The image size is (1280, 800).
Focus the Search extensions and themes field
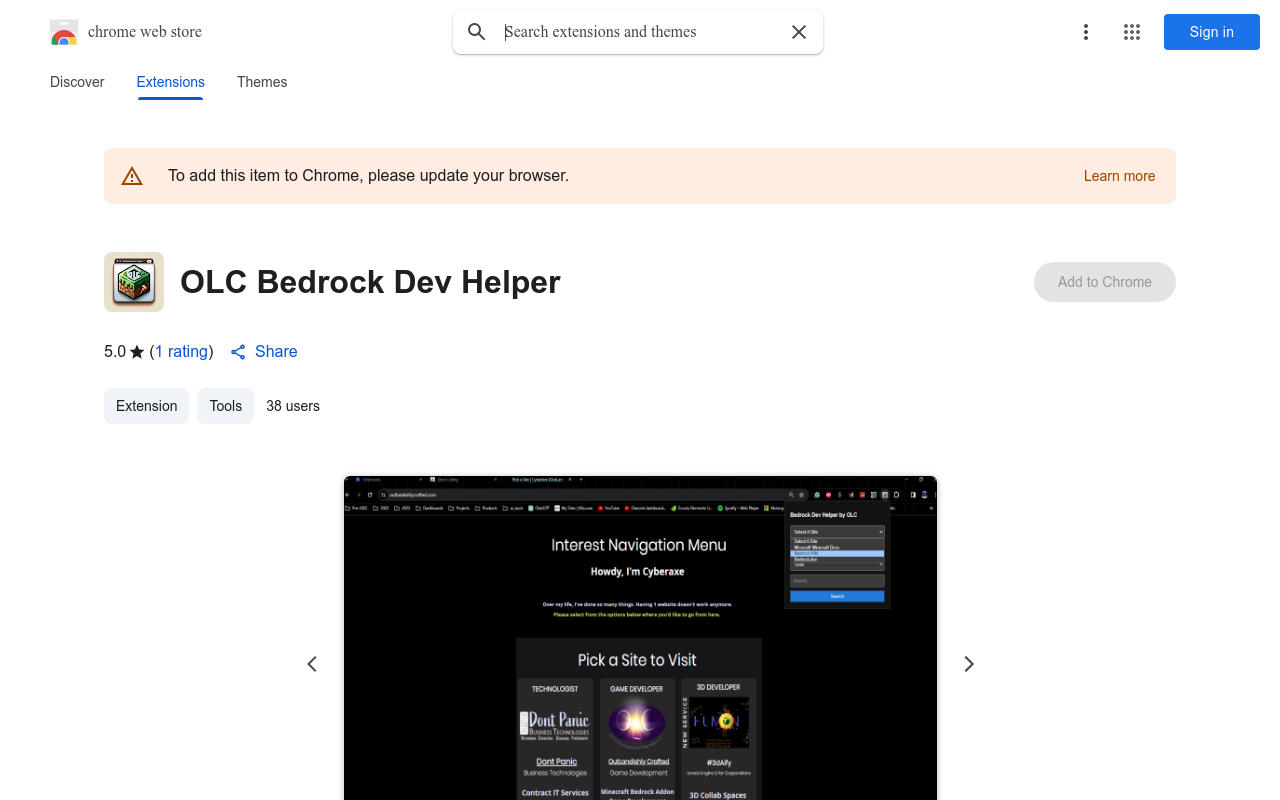[x=640, y=32]
